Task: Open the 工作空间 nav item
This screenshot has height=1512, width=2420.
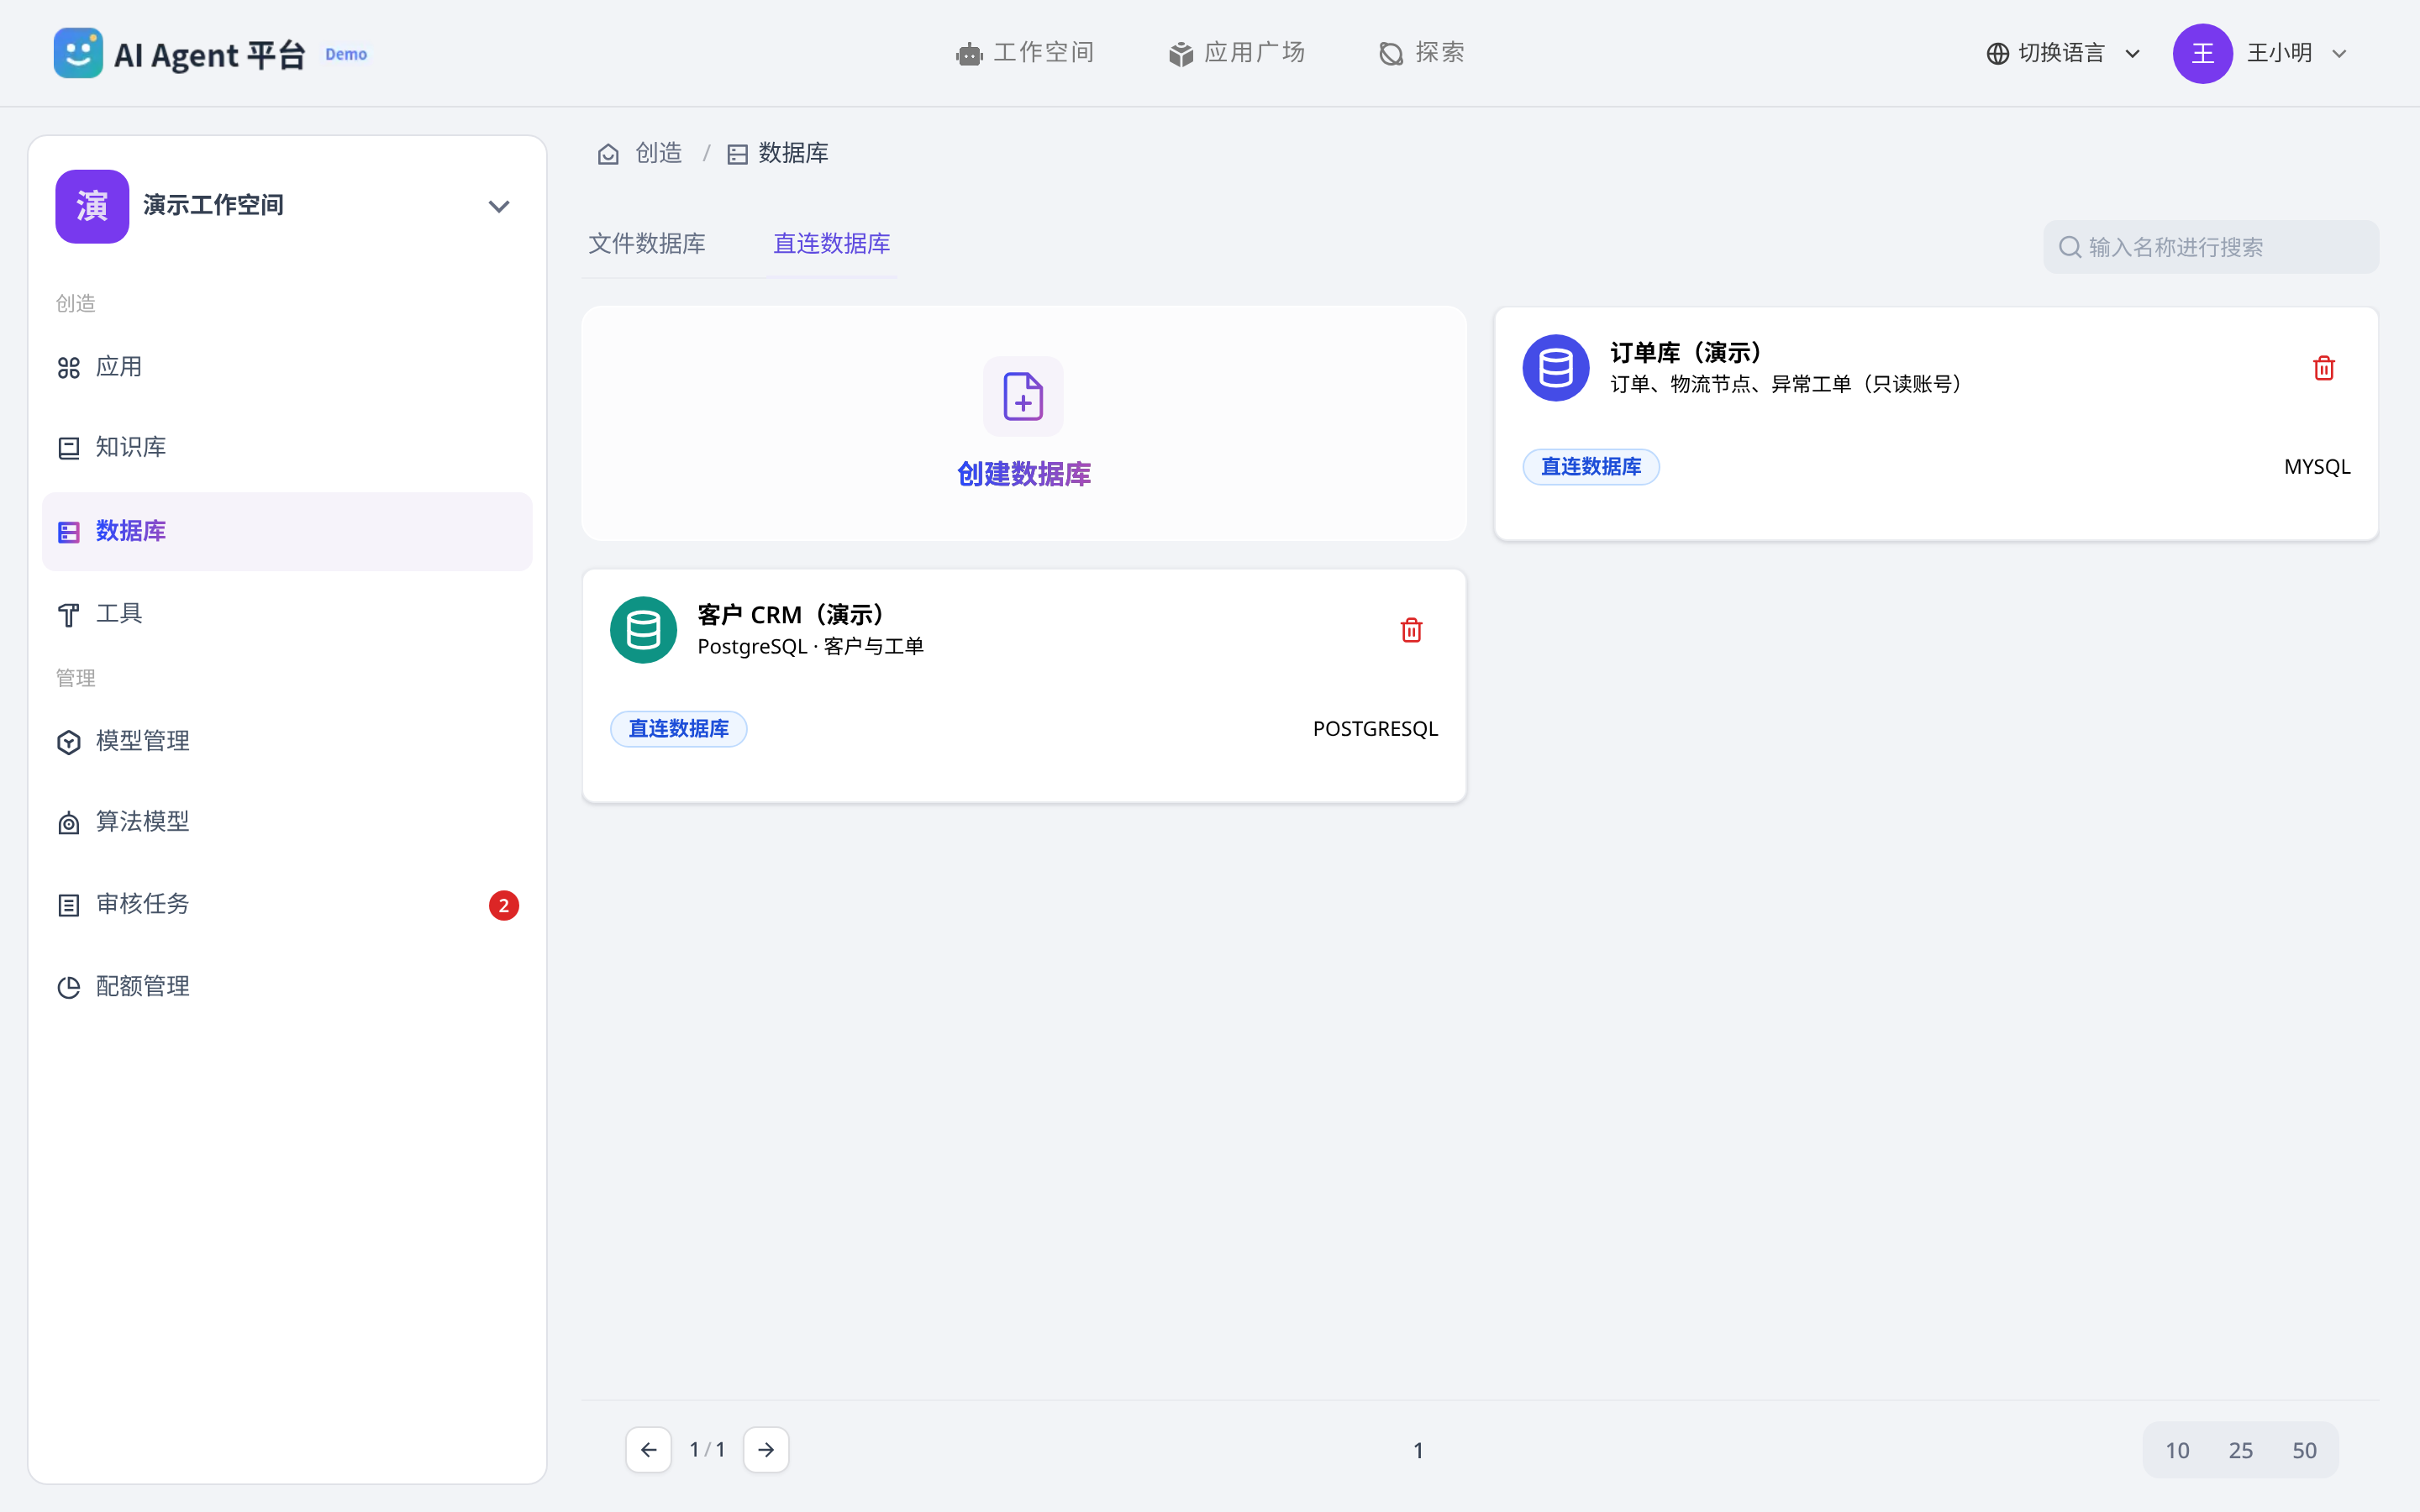Action: point(1025,53)
